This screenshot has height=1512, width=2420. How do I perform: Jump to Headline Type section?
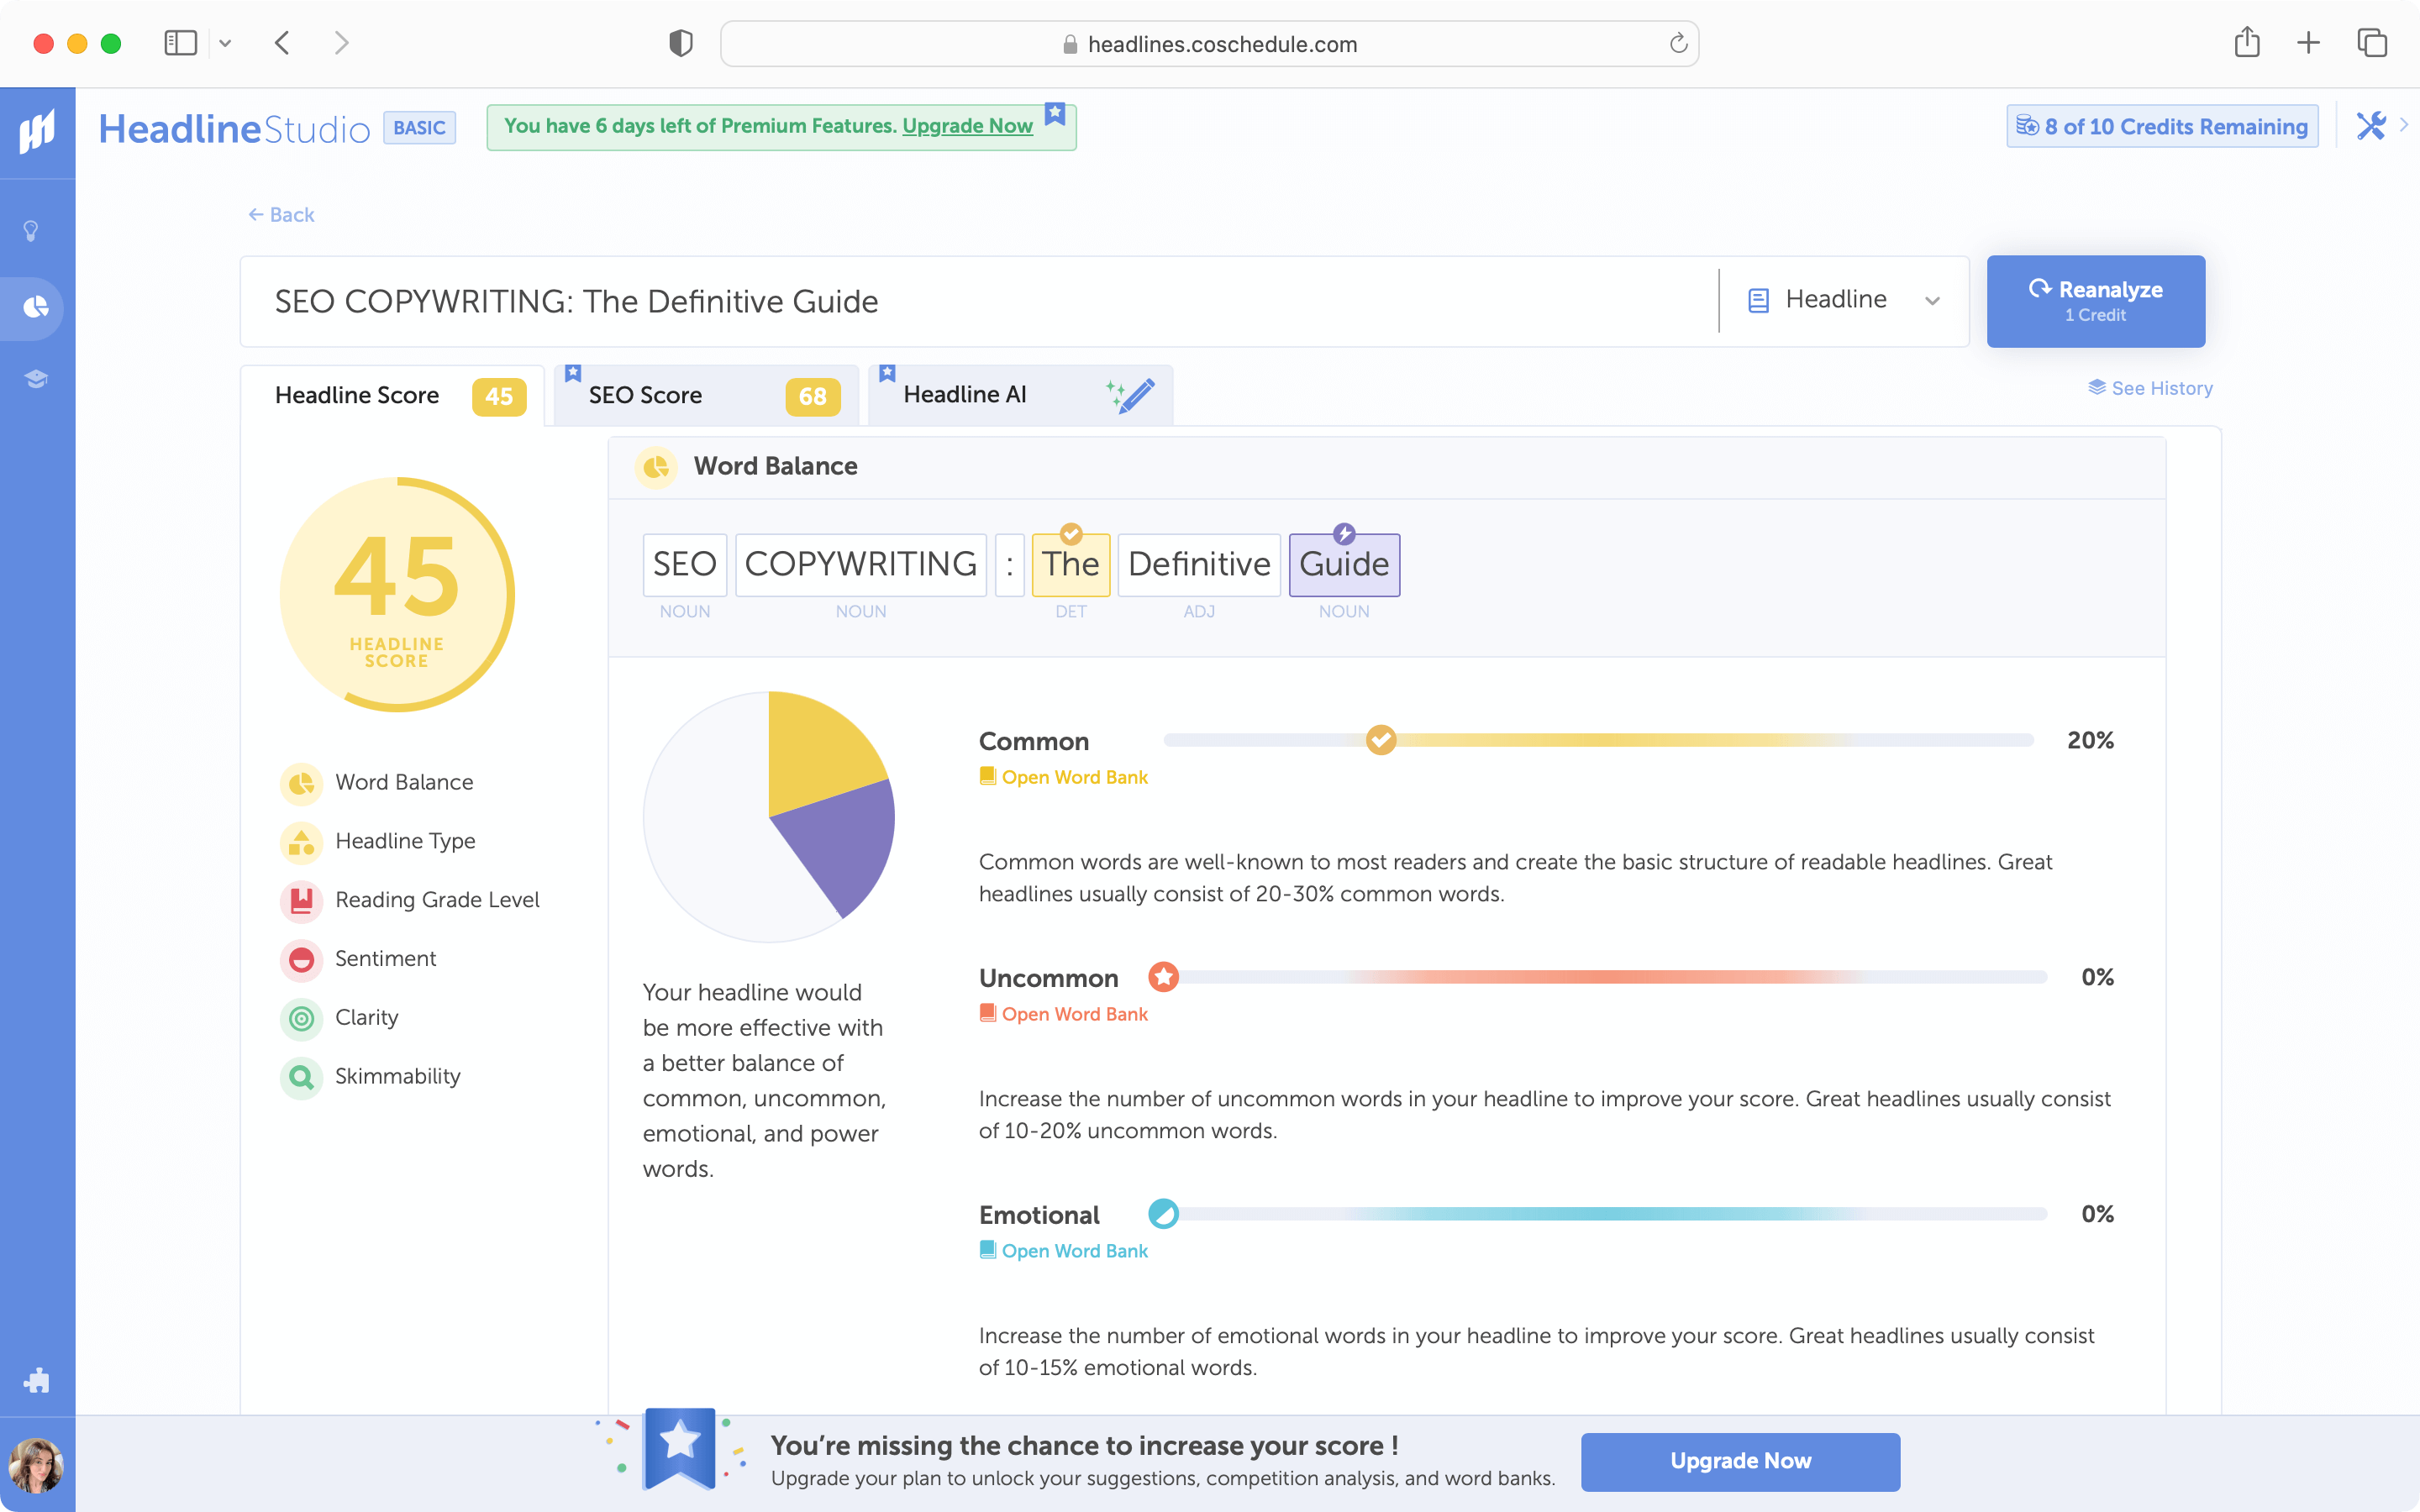coord(378,842)
